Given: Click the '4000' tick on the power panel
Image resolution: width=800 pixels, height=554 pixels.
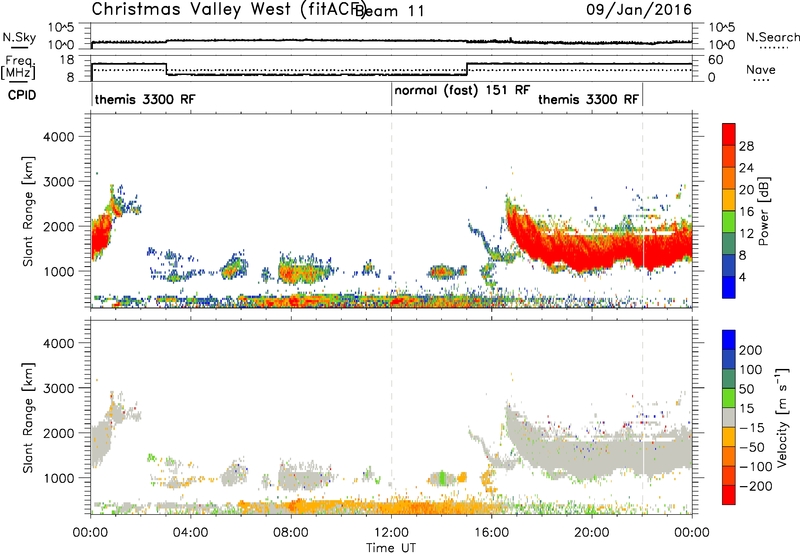Looking at the screenshot, I should click(x=58, y=137).
